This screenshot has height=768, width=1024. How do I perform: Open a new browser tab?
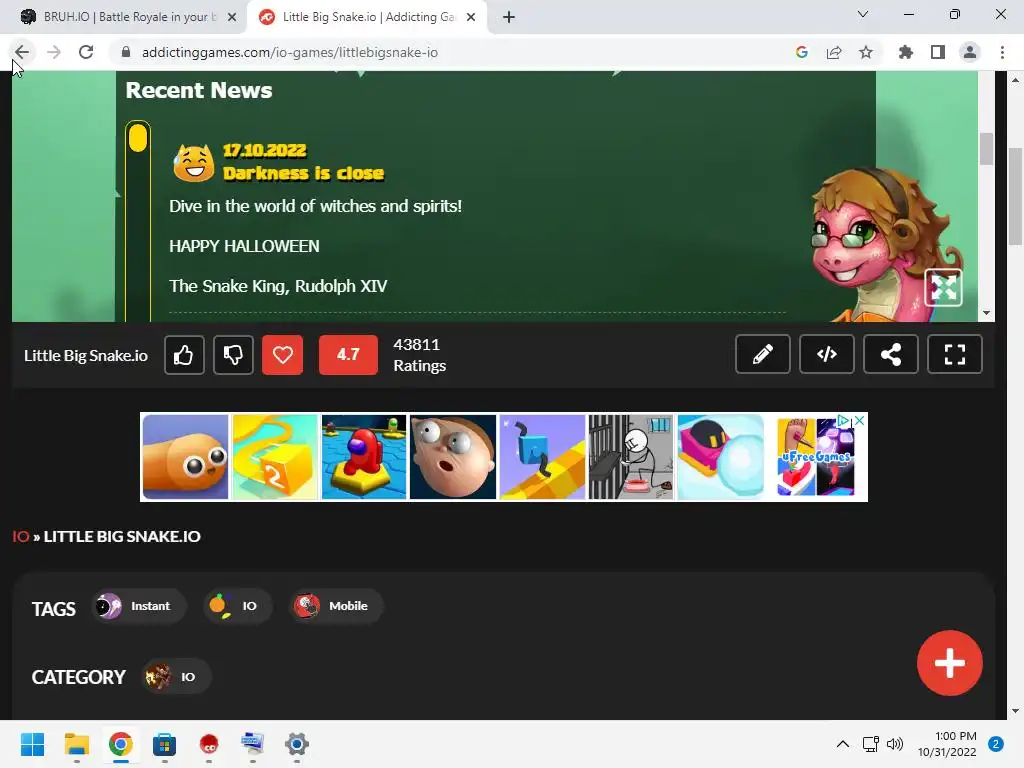click(509, 17)
